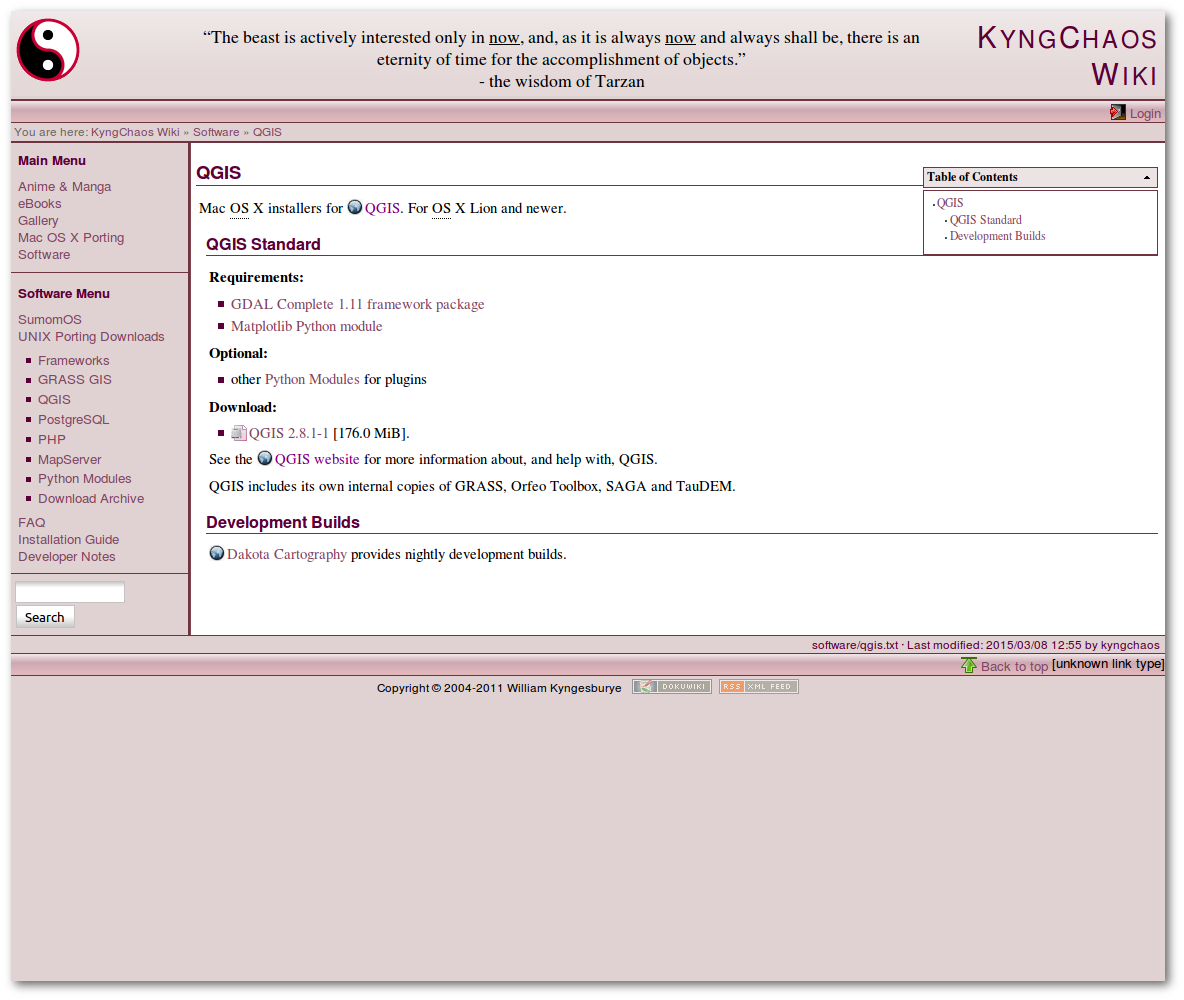Open PHP in sidebar list
This screenshot has height=1000, width=1184.
[x=51, y=440]
